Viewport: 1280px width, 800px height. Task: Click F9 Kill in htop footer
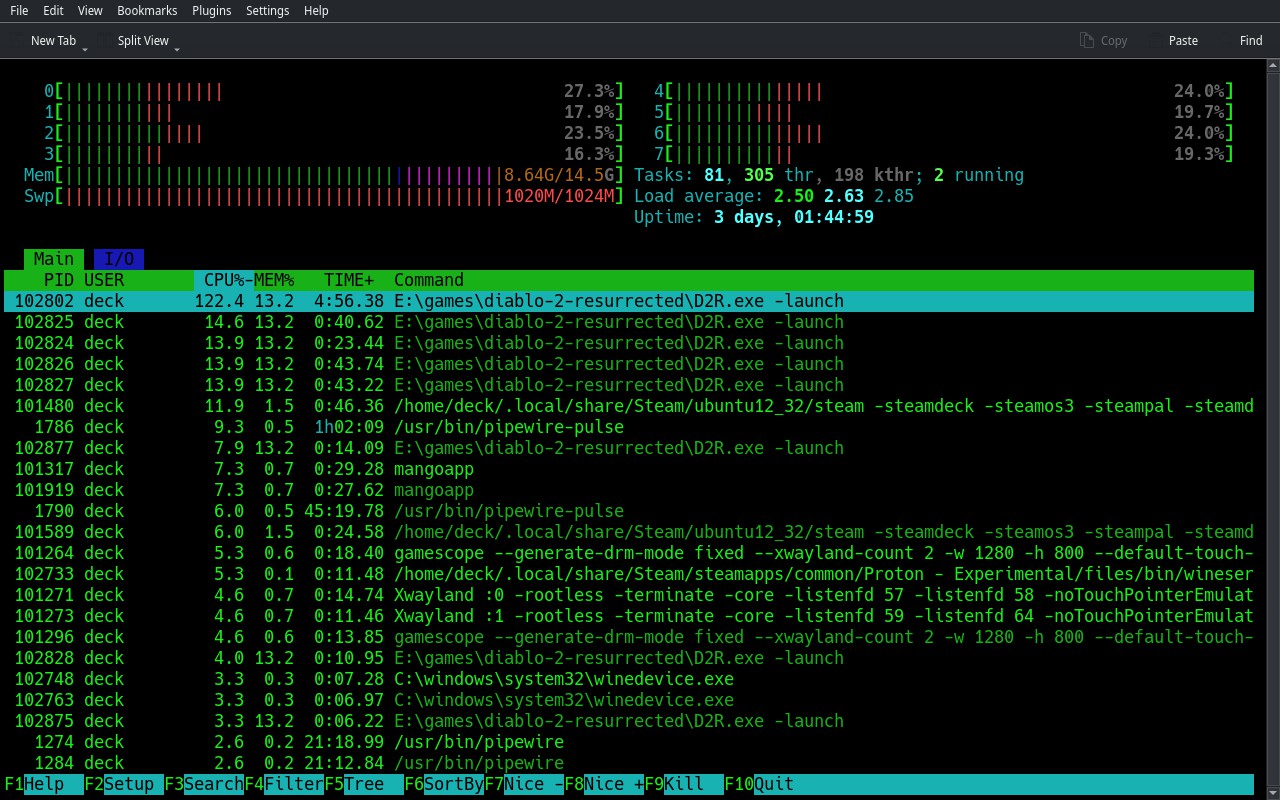coord(684,784)
